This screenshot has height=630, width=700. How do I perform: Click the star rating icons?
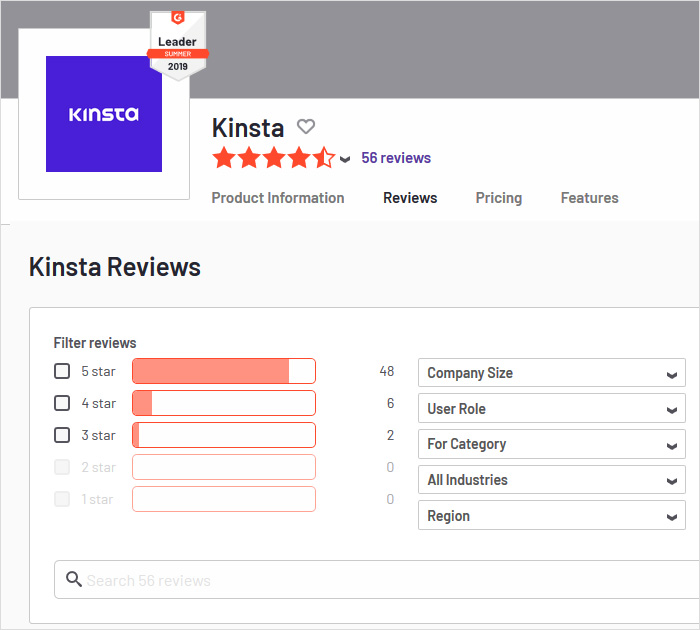(274, 158)
